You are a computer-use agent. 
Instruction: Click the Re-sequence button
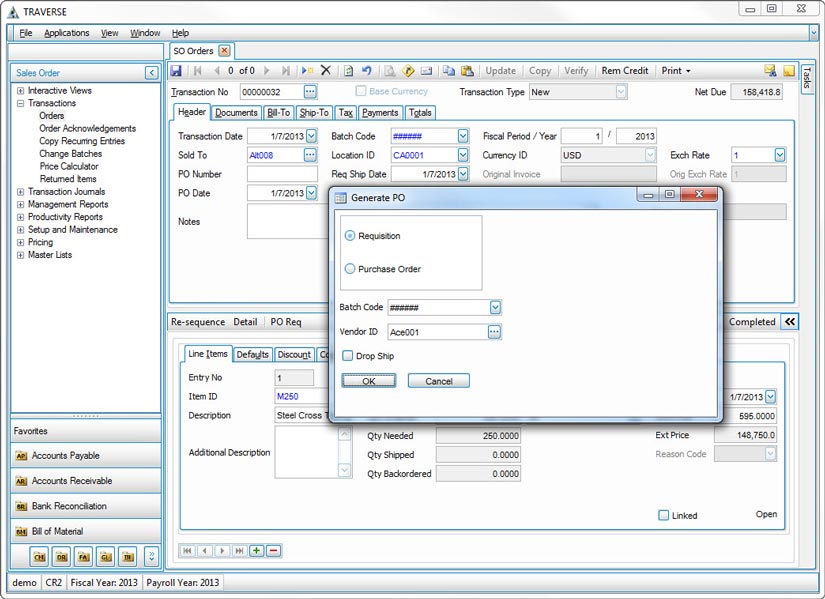pos(198,322)
